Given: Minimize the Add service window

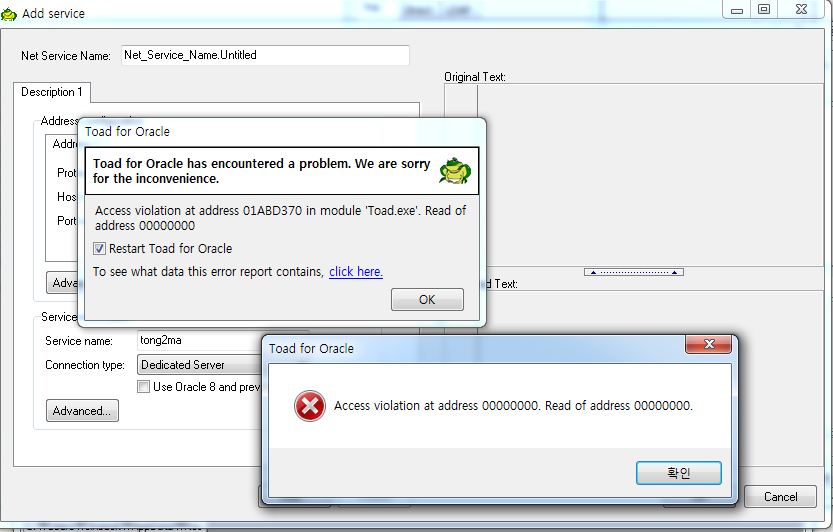Looking at the screenshot, I should [736, 10].
